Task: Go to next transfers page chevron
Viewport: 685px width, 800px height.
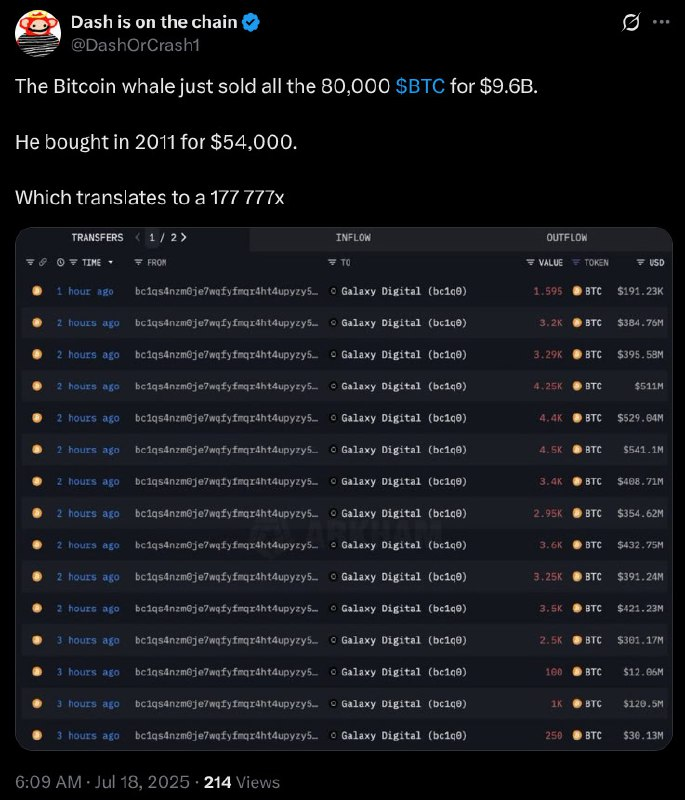Action: [184, 237]
